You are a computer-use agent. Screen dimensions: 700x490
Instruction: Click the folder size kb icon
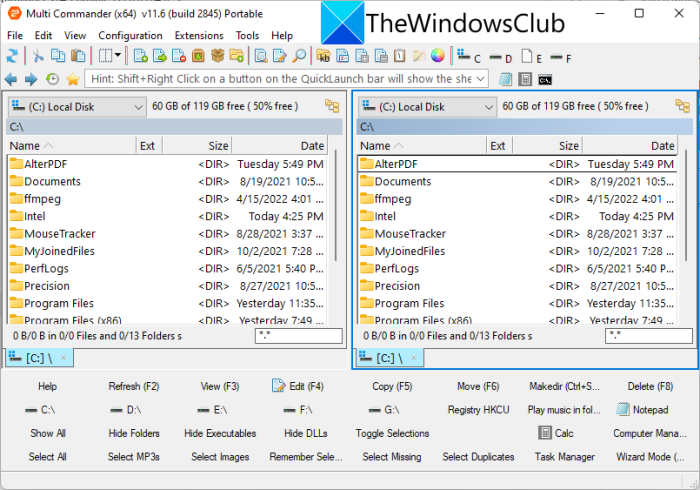click(x=323, y=56)
